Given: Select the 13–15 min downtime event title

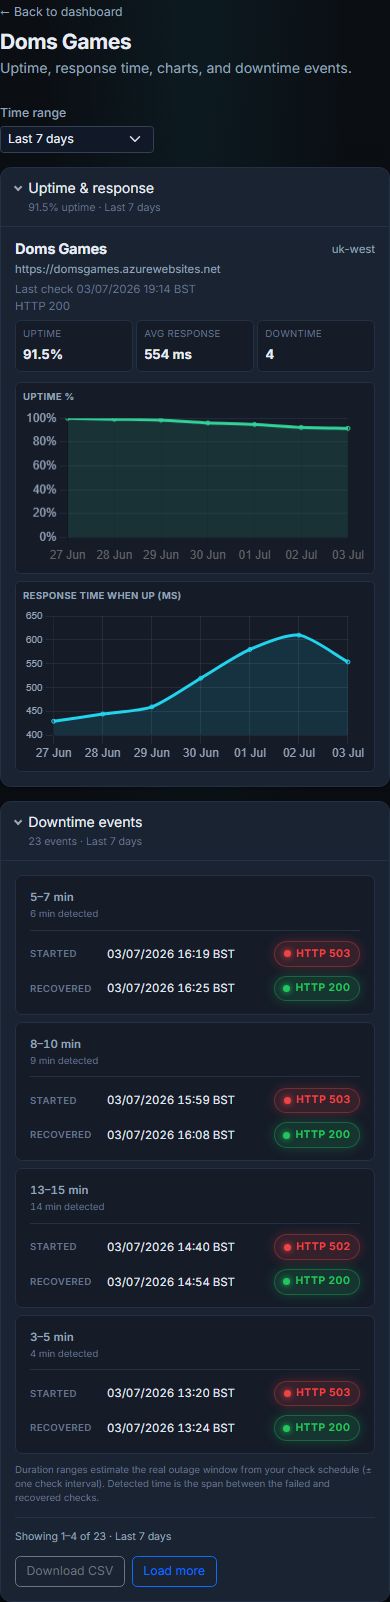Looking at the screenshot, I should (x=59, y=1190).
